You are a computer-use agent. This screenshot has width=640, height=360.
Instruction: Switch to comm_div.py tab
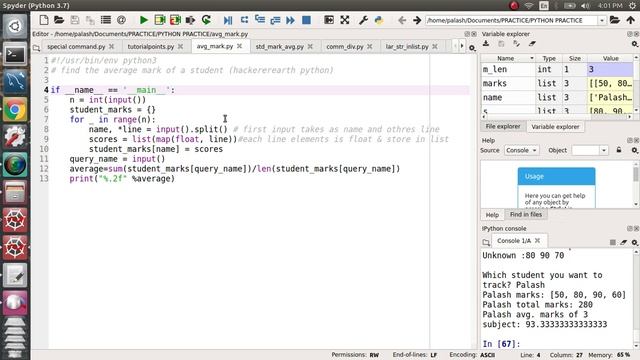pos(344,47)
